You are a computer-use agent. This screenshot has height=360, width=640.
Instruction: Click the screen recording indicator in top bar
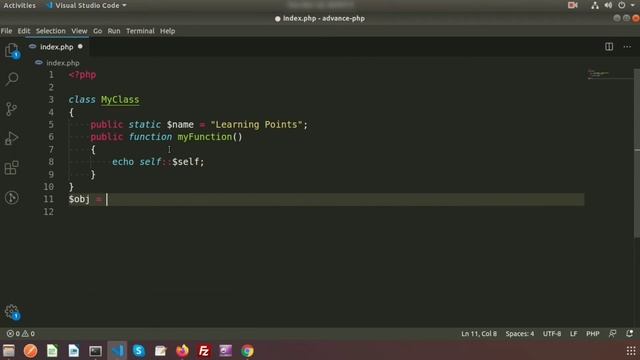pyautogui.click(x=573, y=5)
